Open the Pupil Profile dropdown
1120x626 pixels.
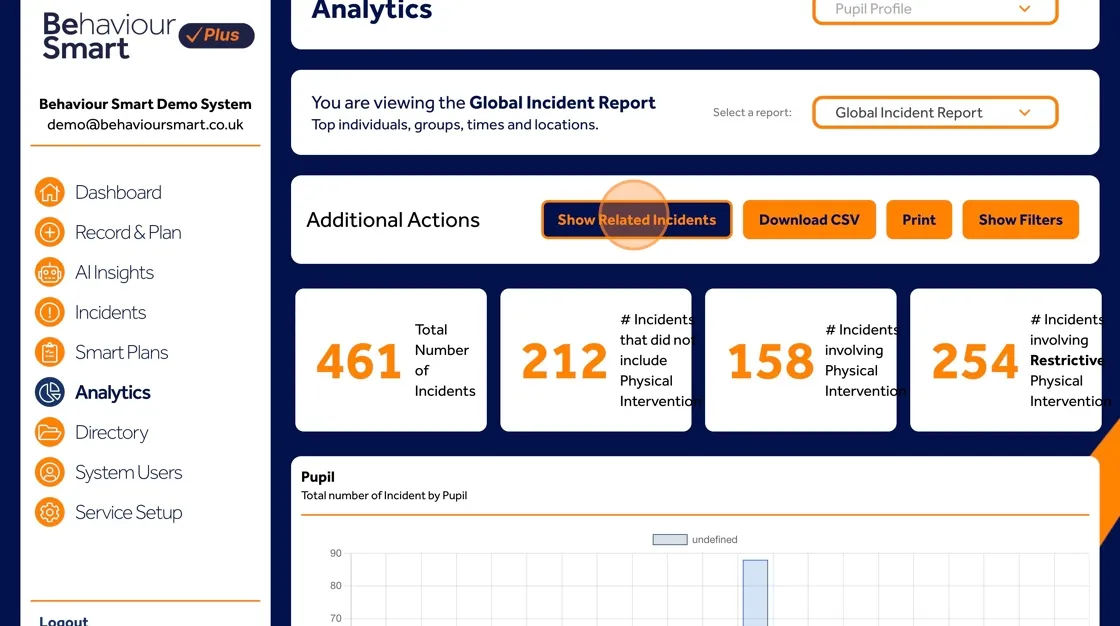point(934,9)
